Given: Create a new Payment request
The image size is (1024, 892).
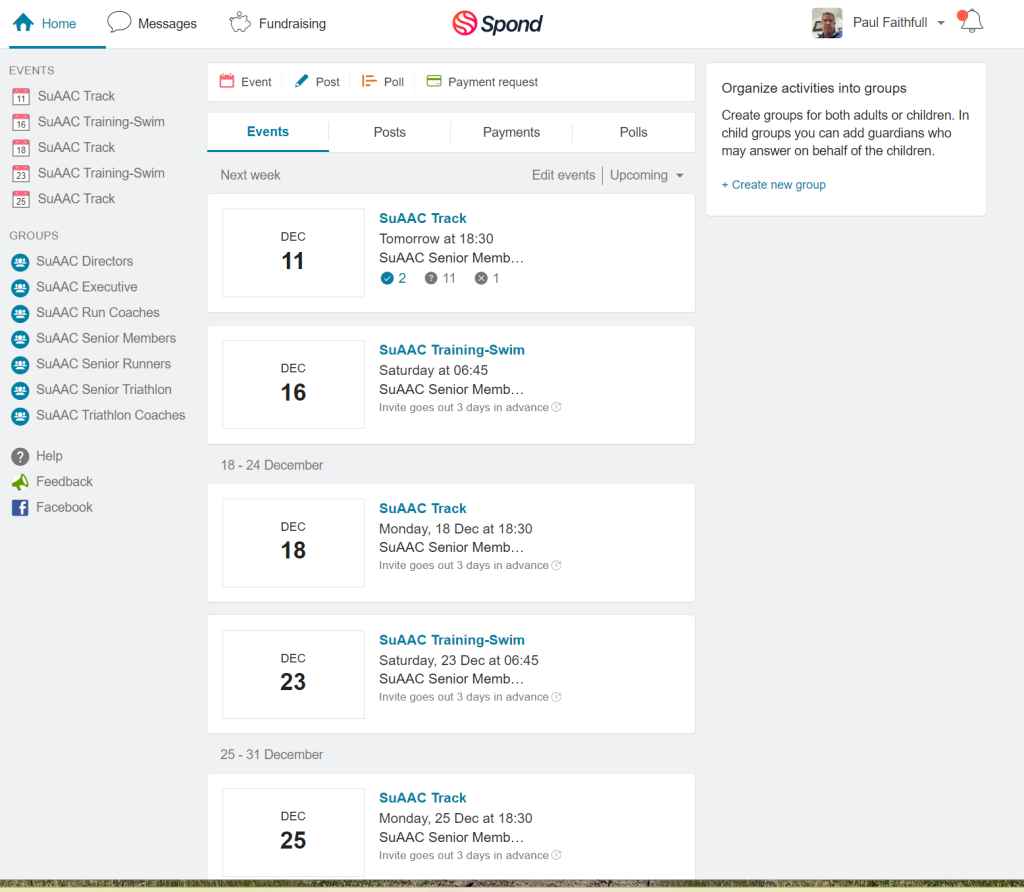Looking at the screenshot, I should [482, 82].
